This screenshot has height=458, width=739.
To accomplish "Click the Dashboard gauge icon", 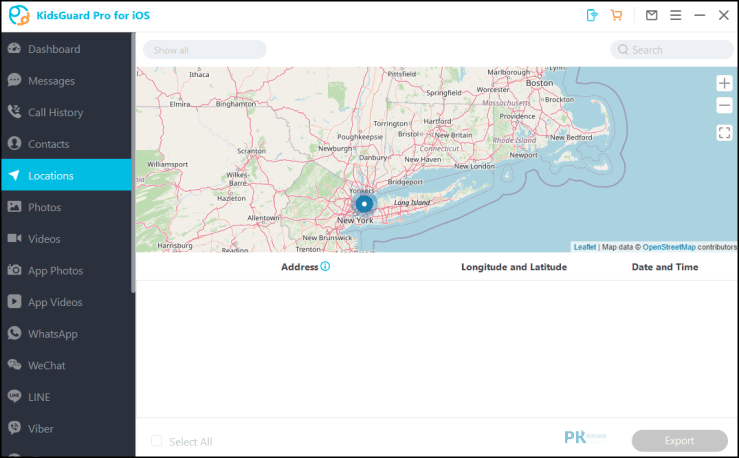I will point(14,49).
